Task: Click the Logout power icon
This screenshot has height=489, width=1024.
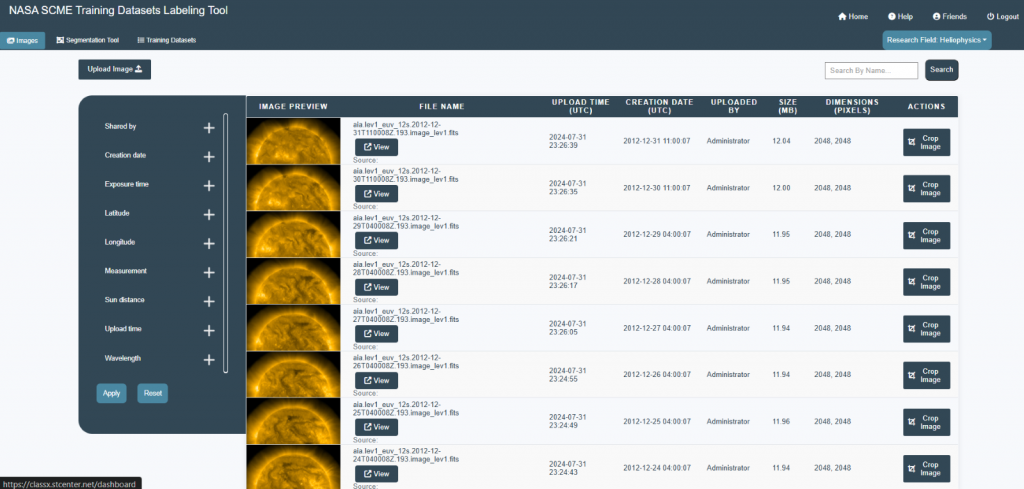Action: [990, 17]
